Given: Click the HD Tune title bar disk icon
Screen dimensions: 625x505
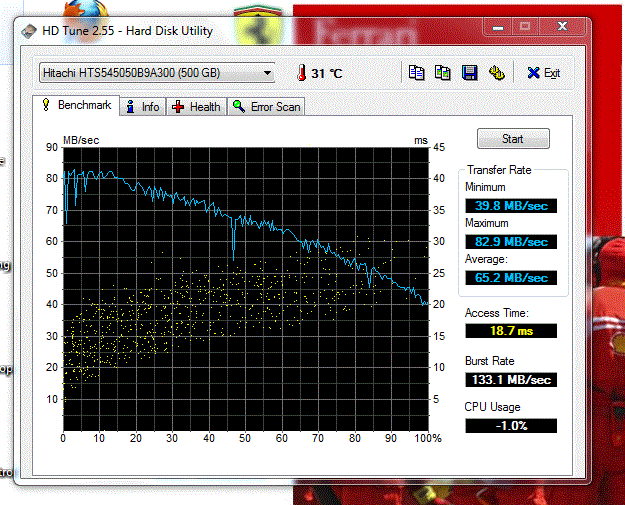Looking at the screenshot, I should coord(29,31).
